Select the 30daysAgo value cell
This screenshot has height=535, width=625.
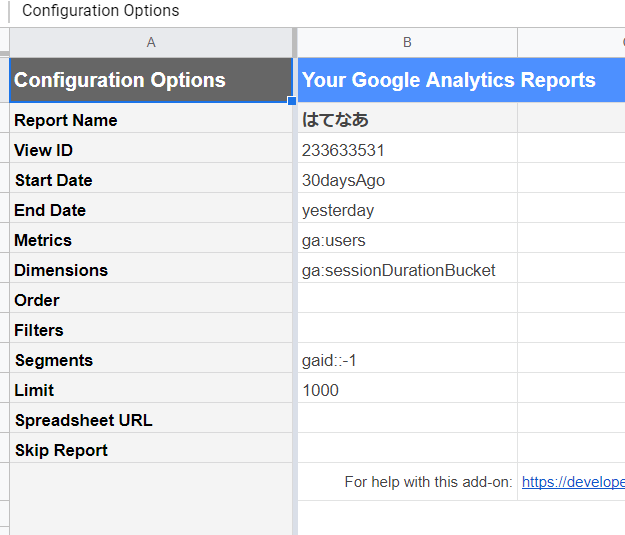[407, 178]
